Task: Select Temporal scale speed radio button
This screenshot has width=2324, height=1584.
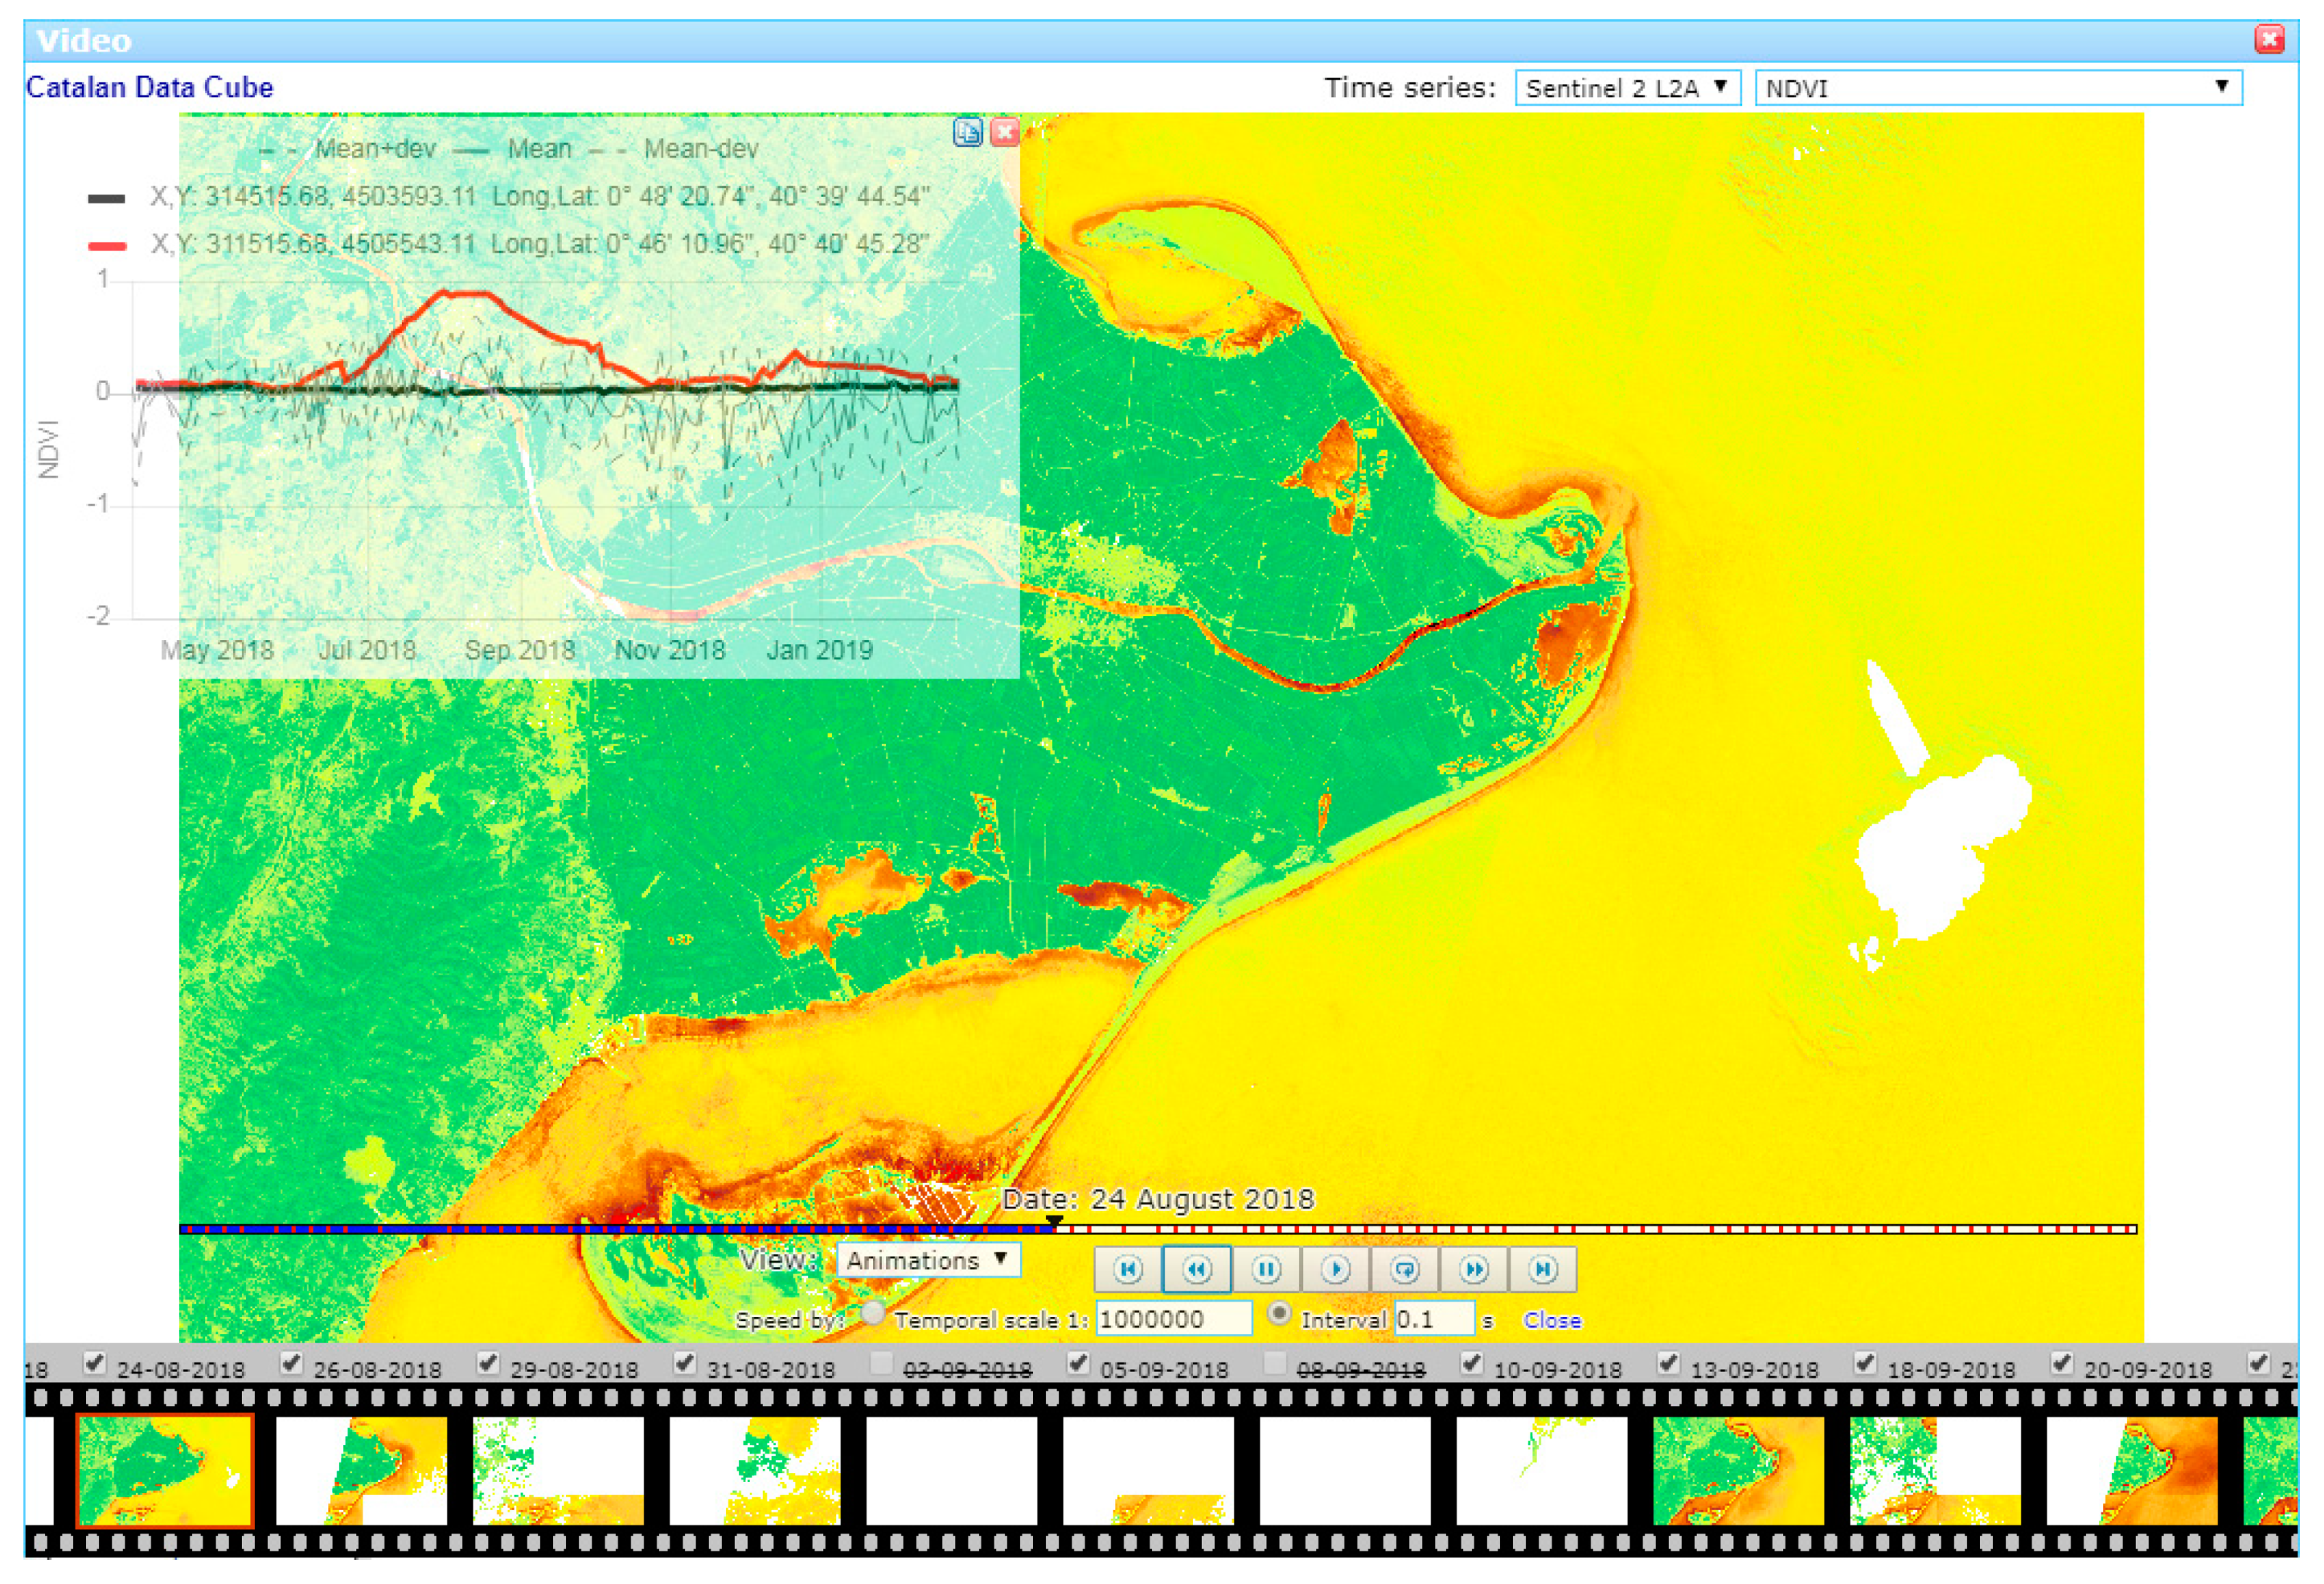Action: point(872,1314)
